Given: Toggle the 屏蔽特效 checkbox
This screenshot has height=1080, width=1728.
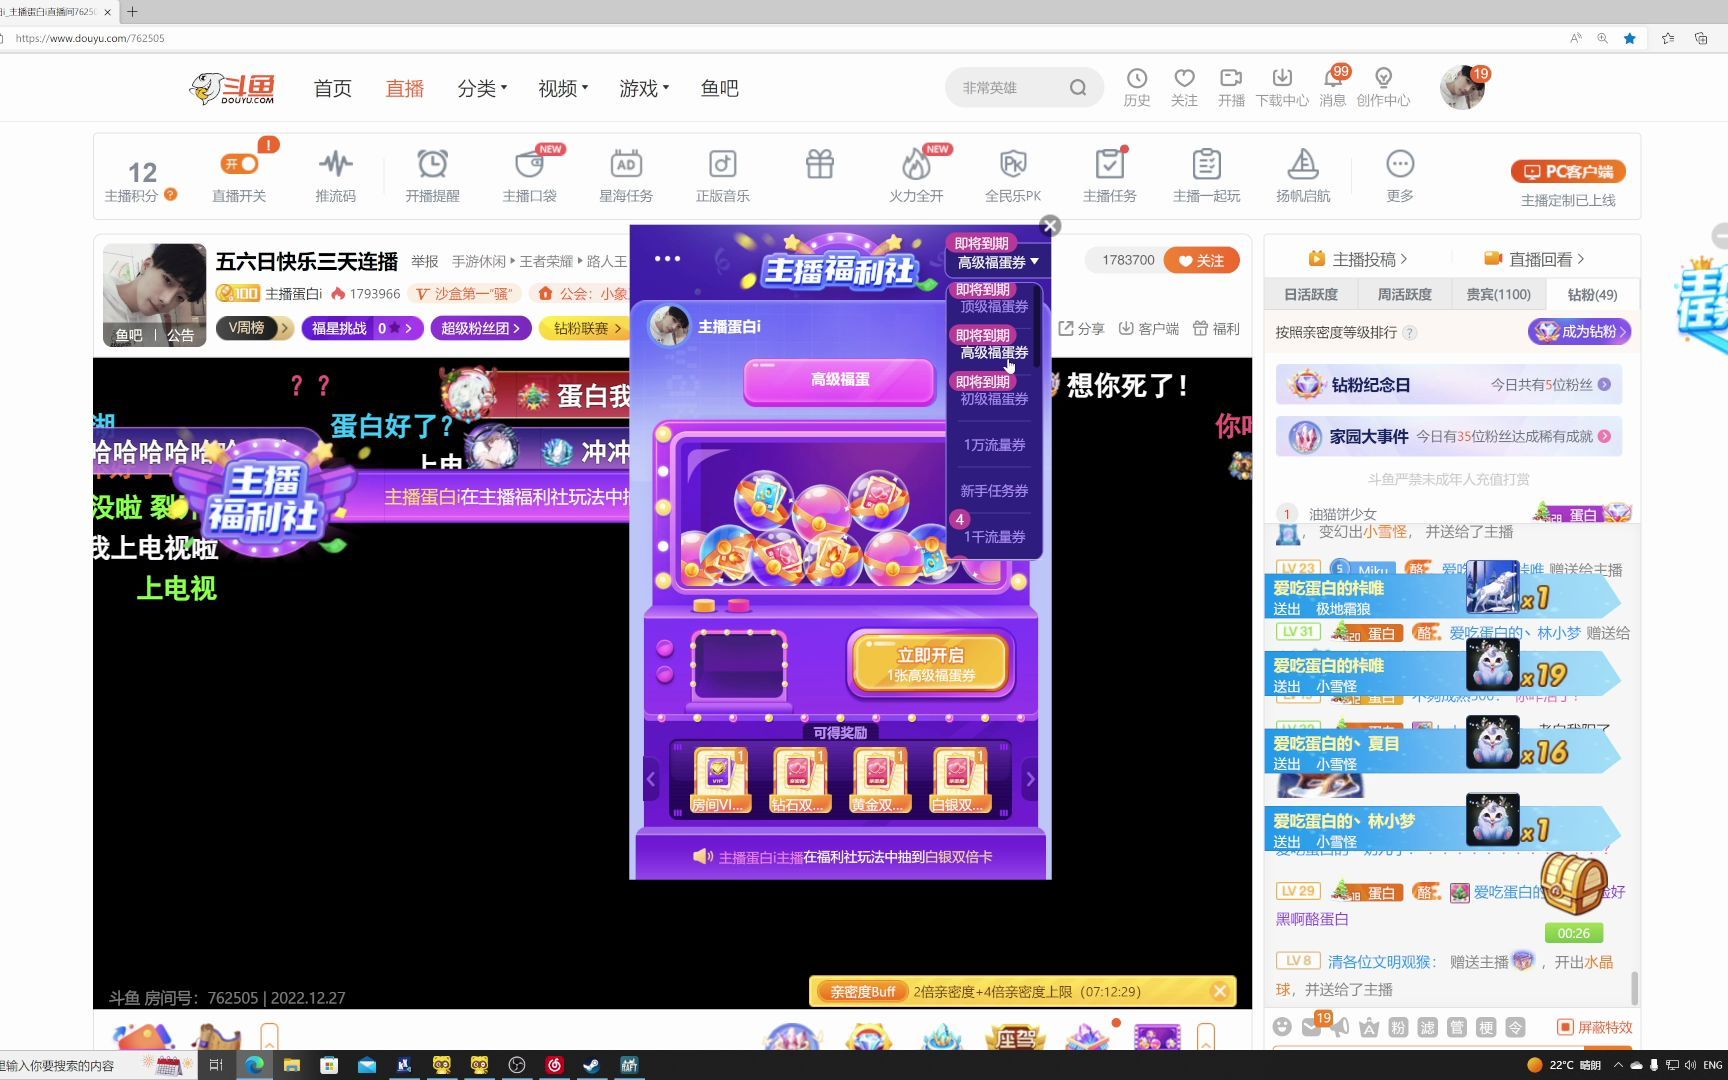Looking at the screenshot, I should [x=1565, y=1027].
